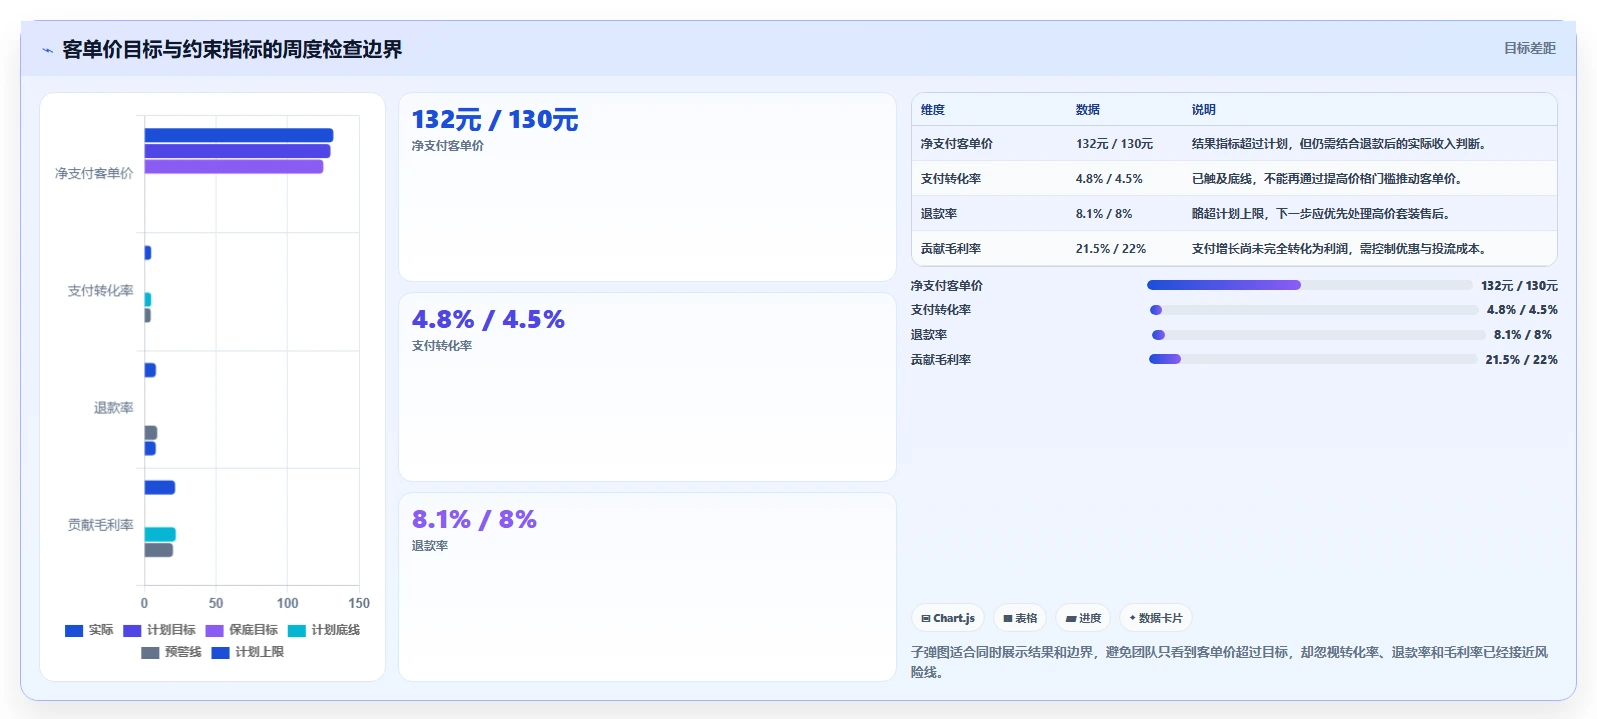Click the large 132元 / 130元 card value
The width and height of the screenshot is (1597, 719).
(495, 120)
